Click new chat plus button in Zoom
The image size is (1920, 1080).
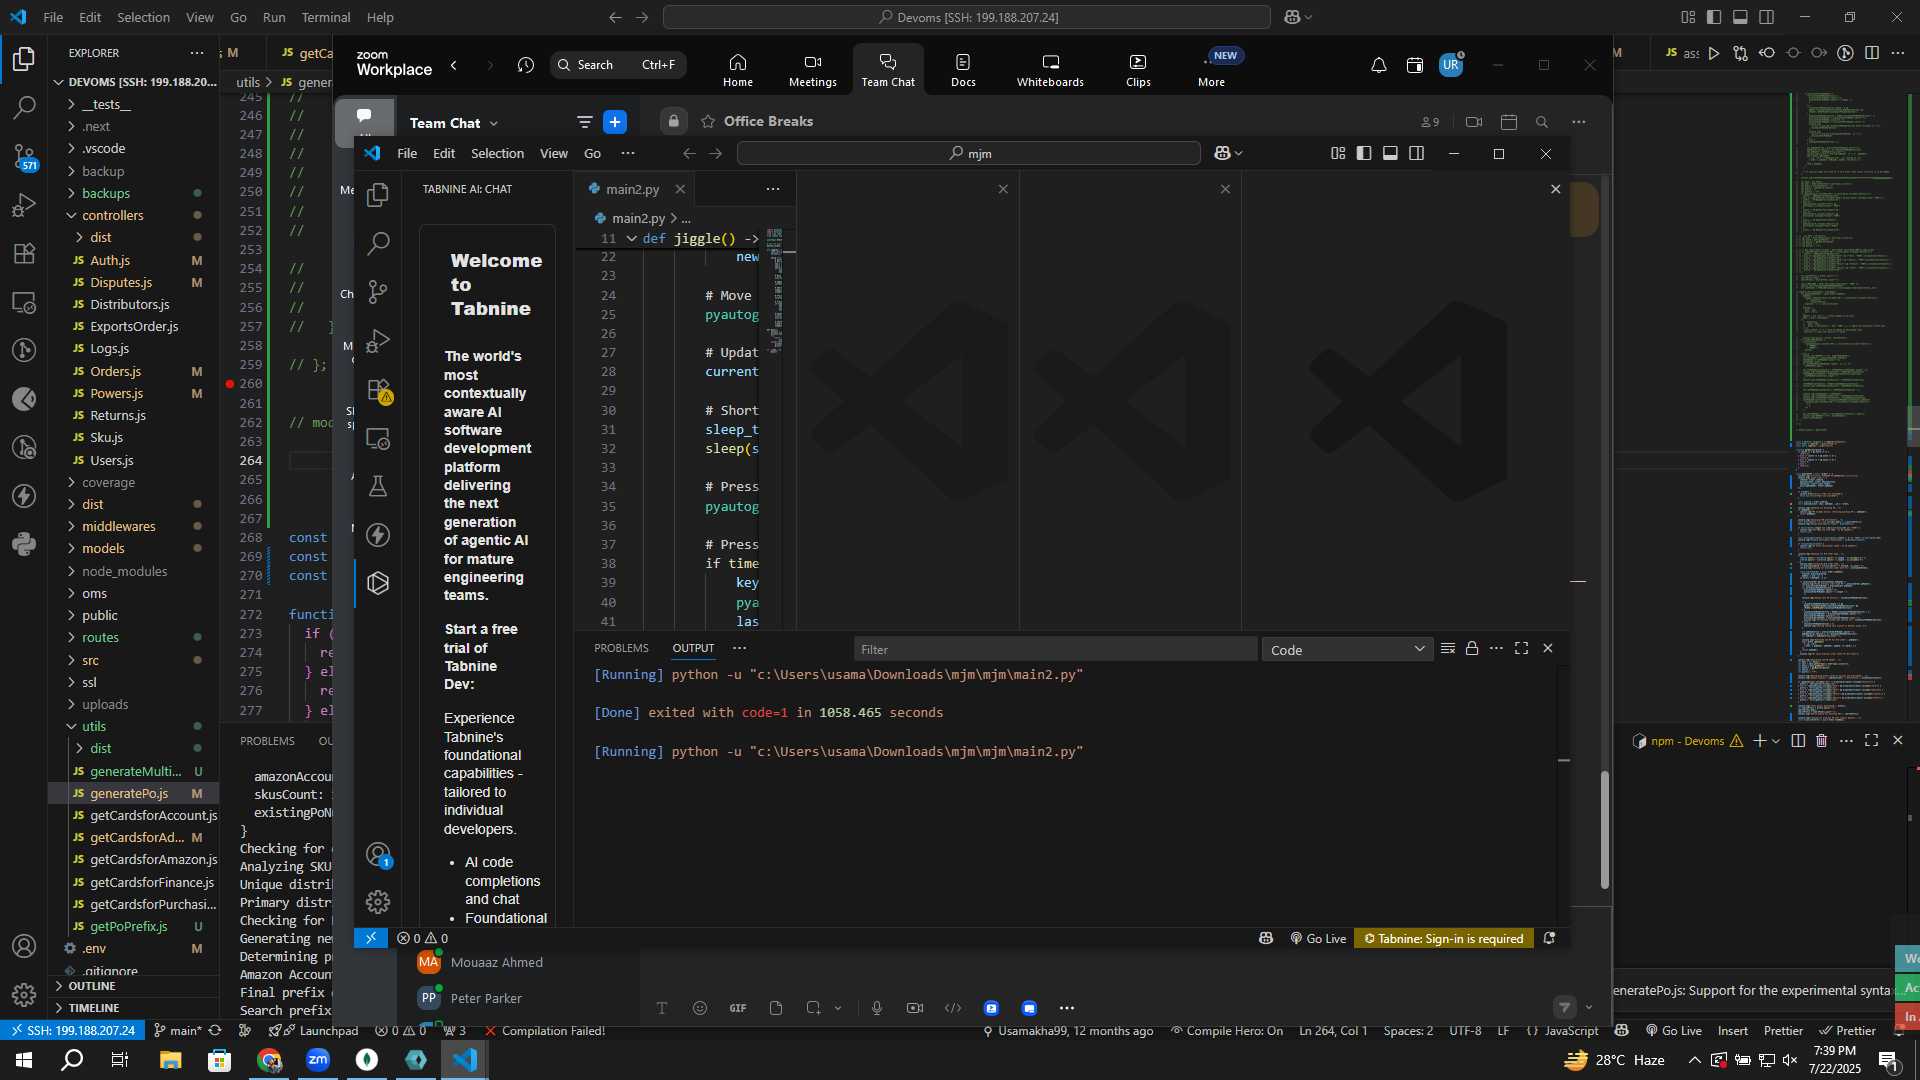615,122
